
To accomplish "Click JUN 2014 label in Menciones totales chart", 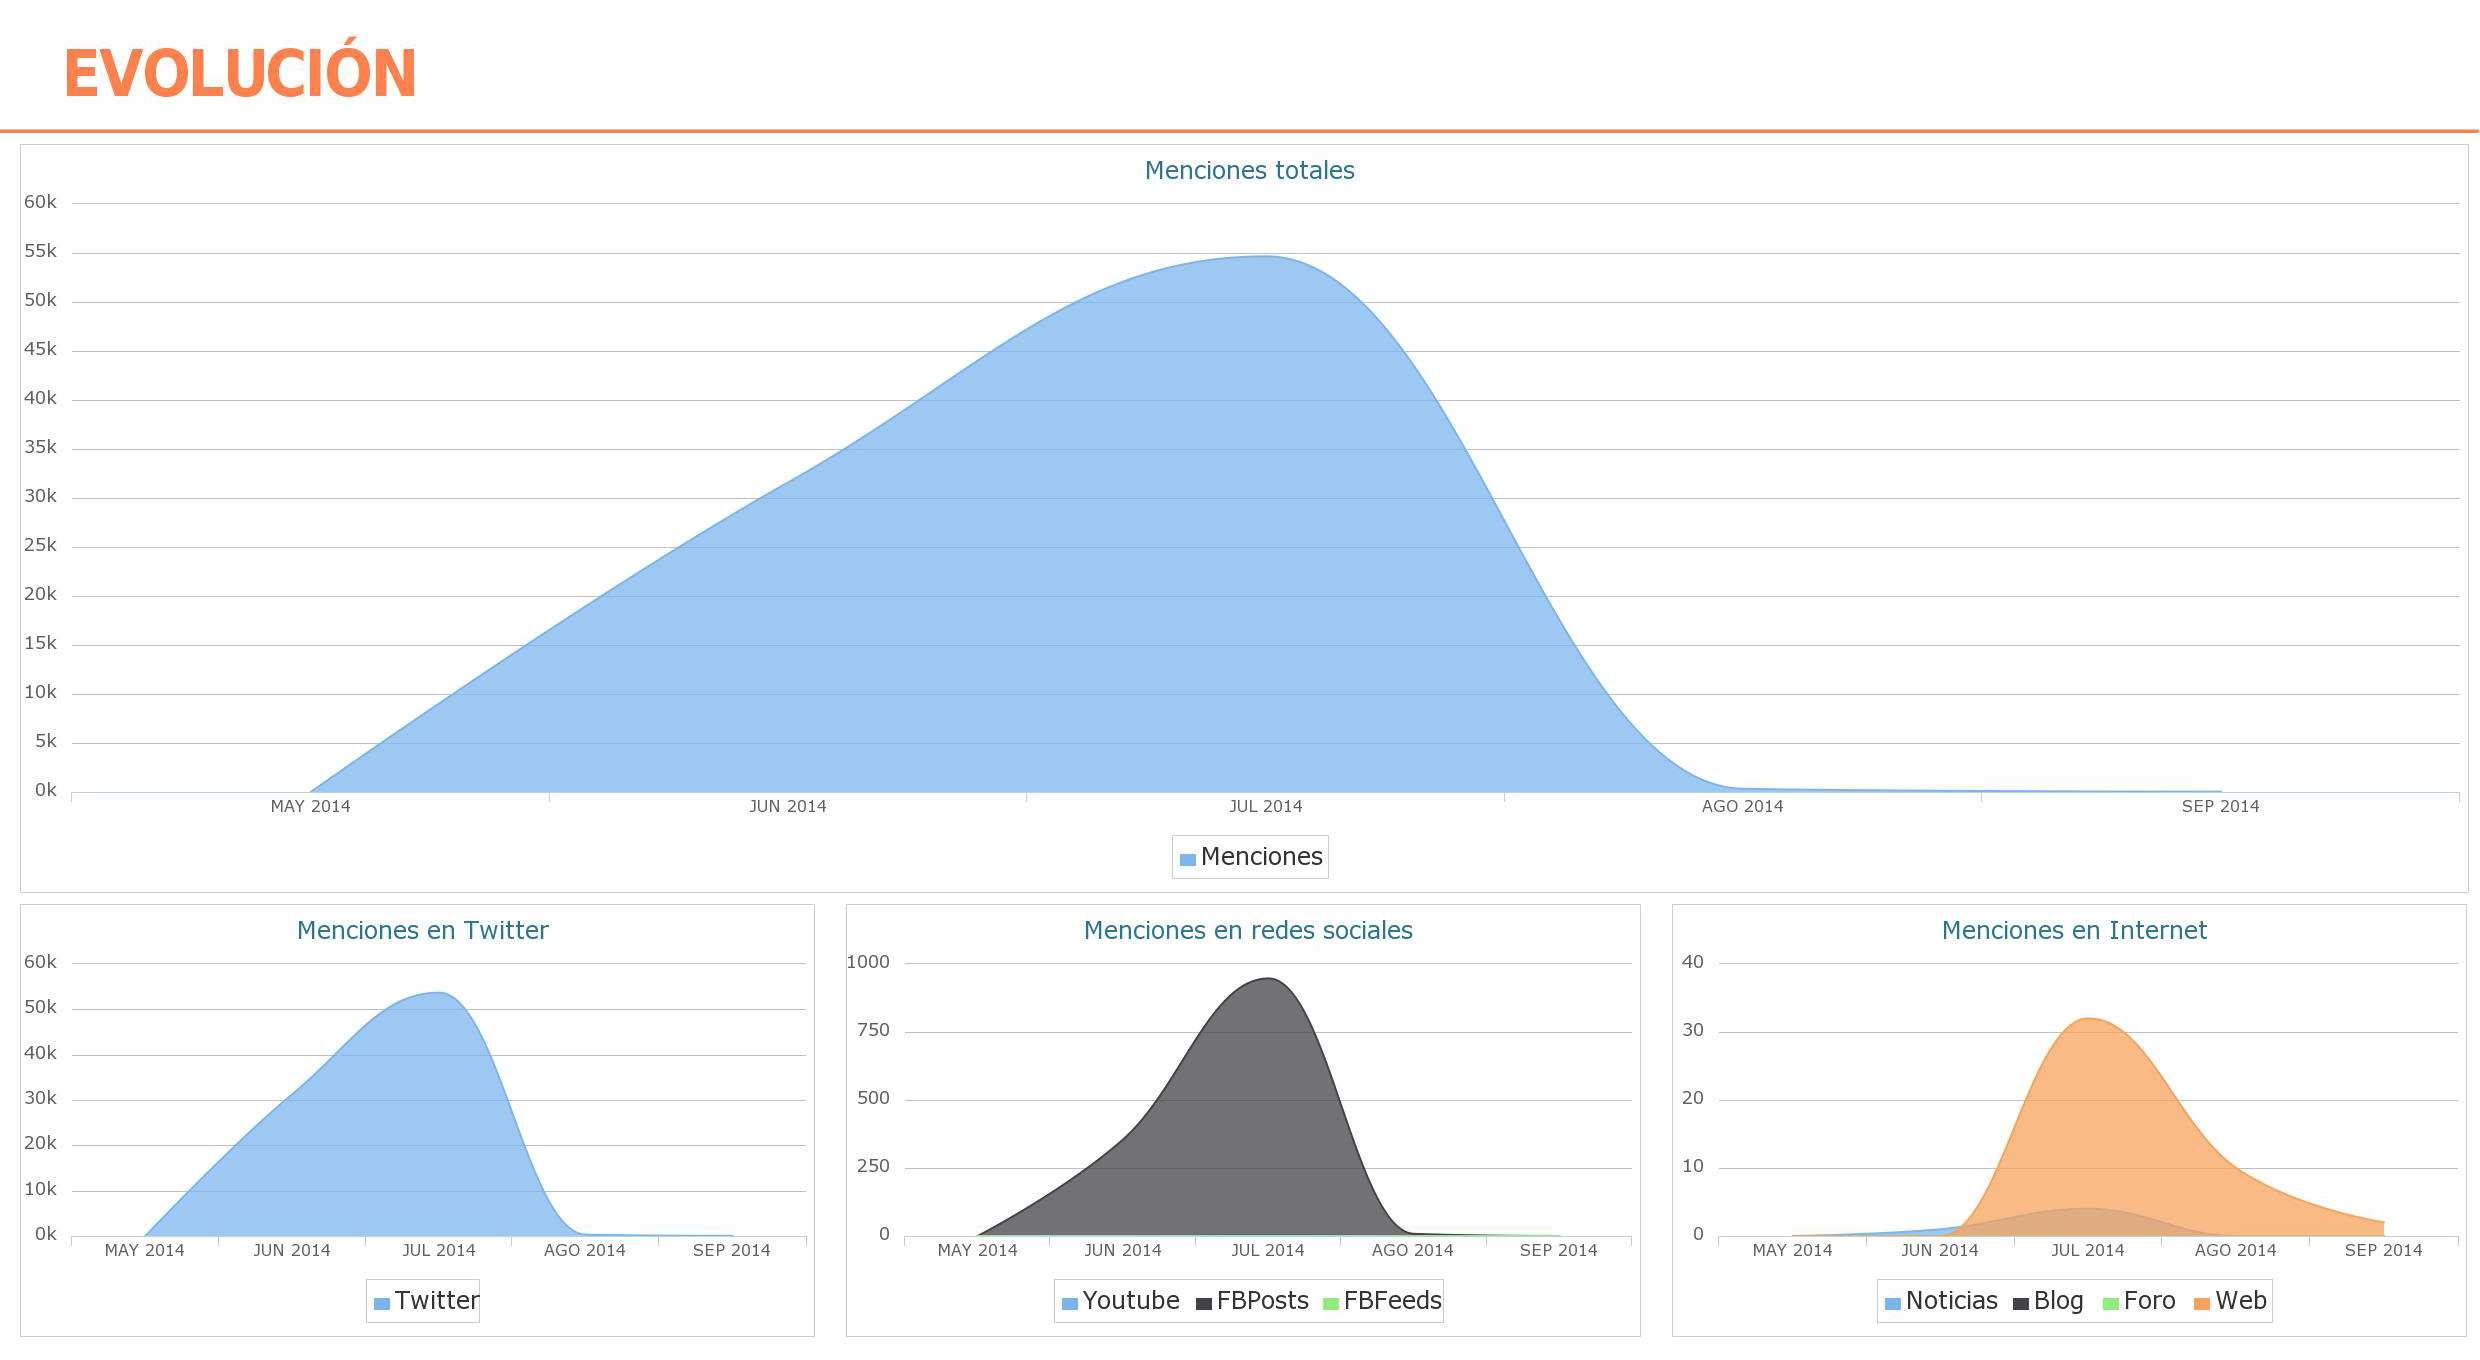I will 788,807.
